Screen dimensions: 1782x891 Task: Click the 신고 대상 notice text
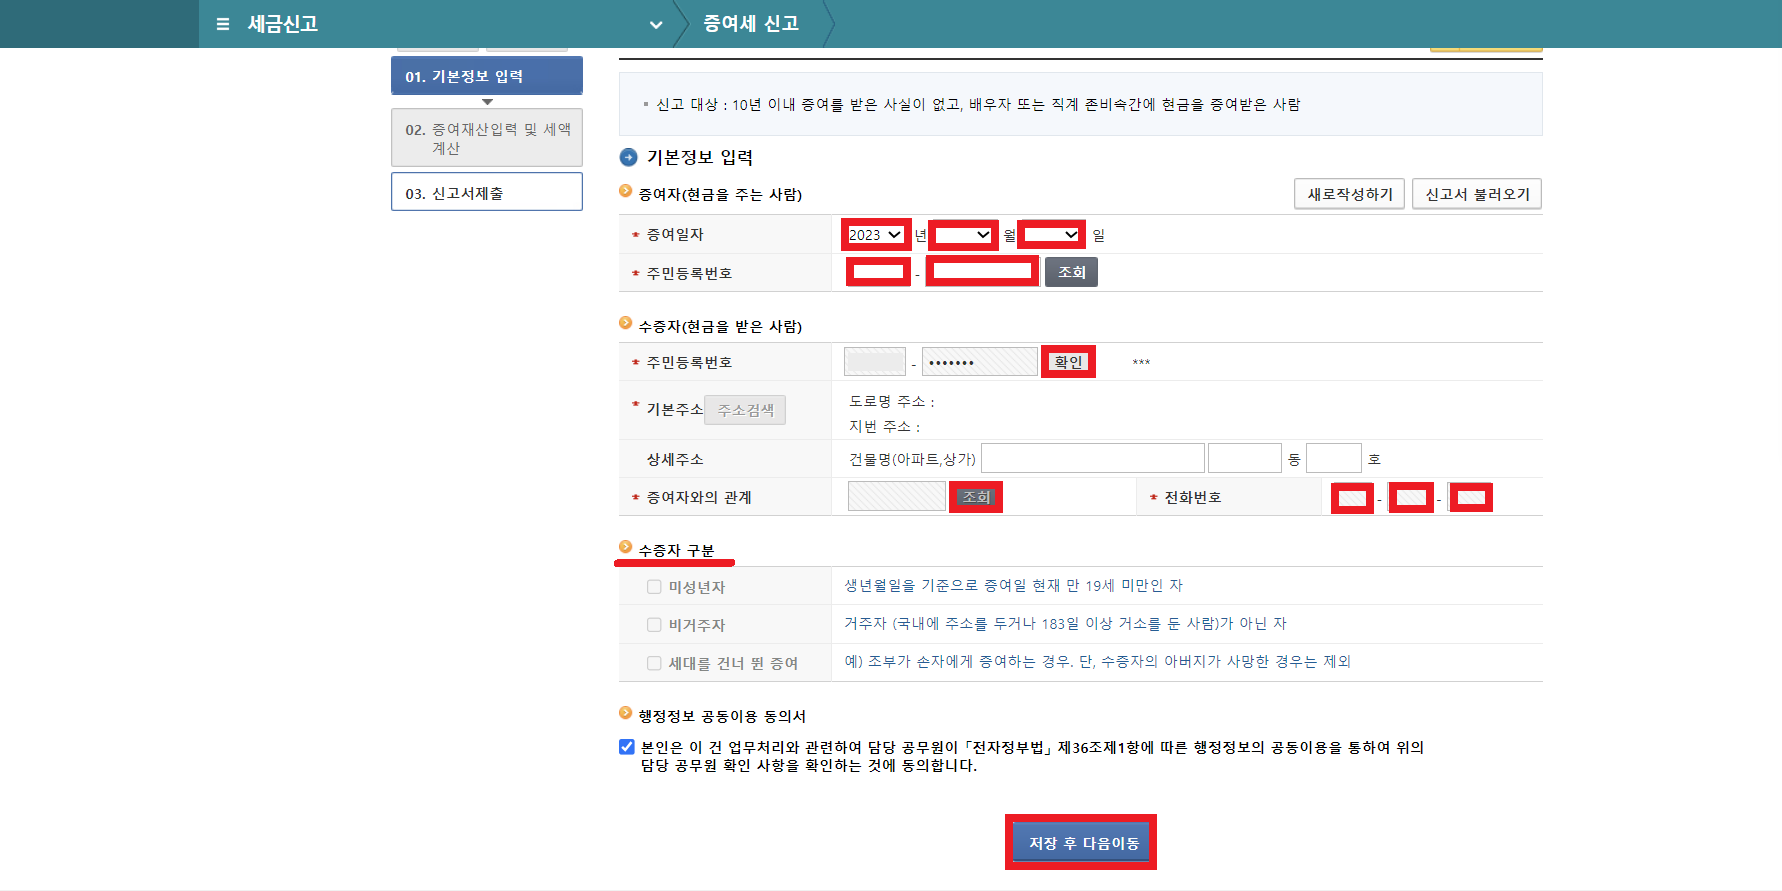tap(978, 104)
